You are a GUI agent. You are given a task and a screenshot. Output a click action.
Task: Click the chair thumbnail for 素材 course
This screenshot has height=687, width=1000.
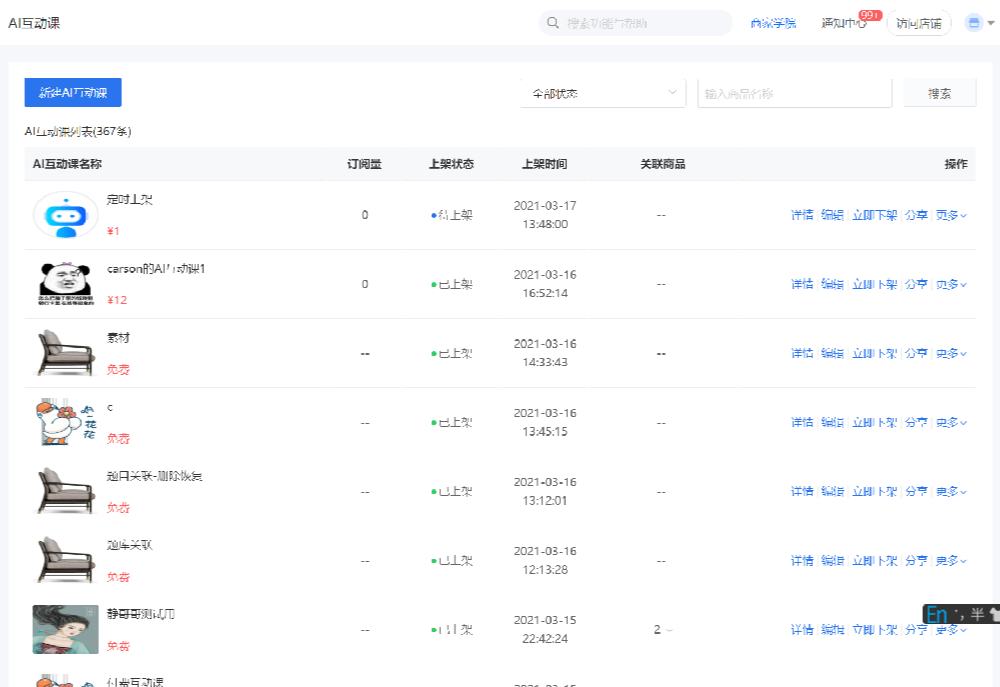65,353
